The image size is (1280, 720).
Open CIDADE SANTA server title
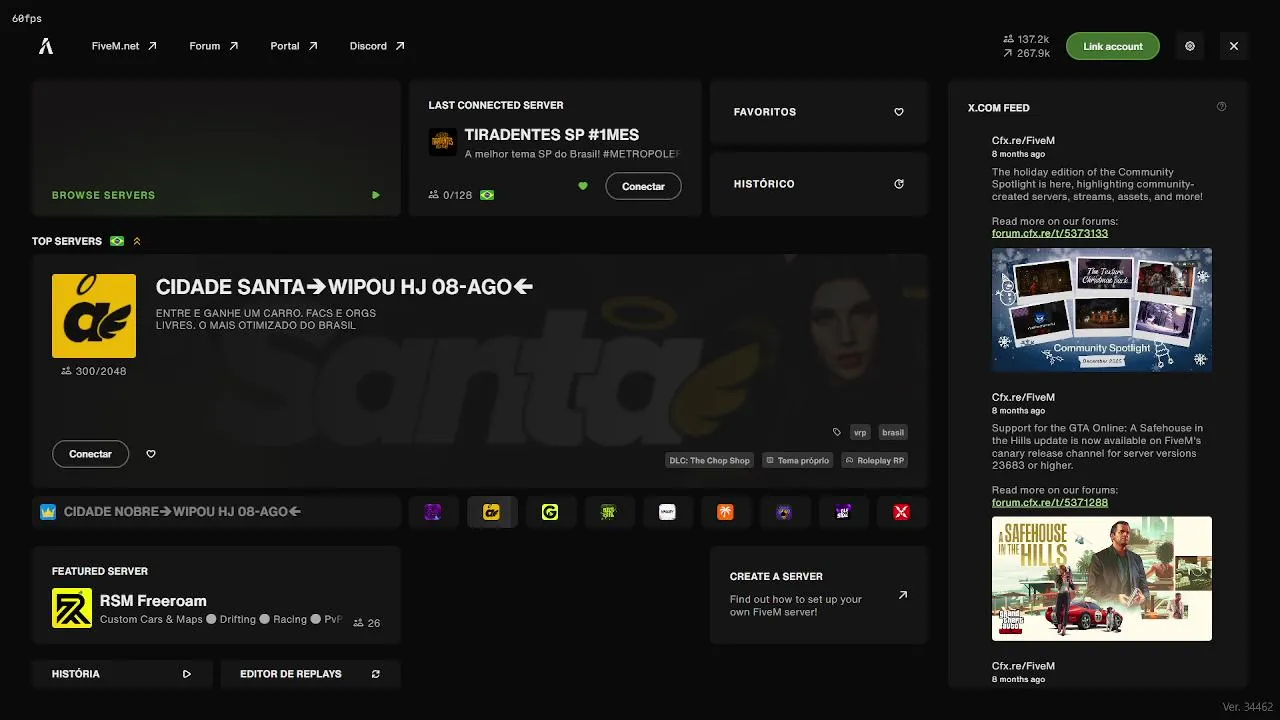[x=344, y=287]
